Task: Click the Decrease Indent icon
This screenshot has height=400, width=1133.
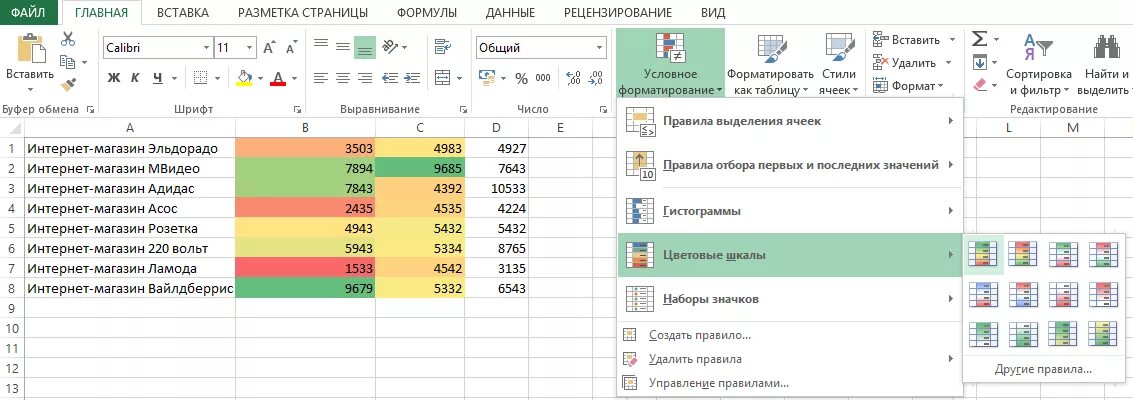Action: (x=390, y=77)
